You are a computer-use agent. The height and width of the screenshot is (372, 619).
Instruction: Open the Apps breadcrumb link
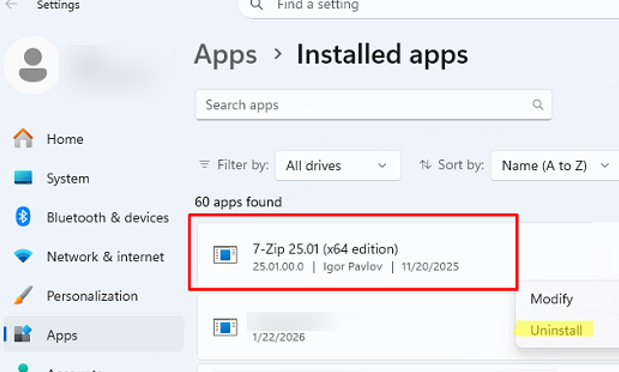[x=225, y=54]
